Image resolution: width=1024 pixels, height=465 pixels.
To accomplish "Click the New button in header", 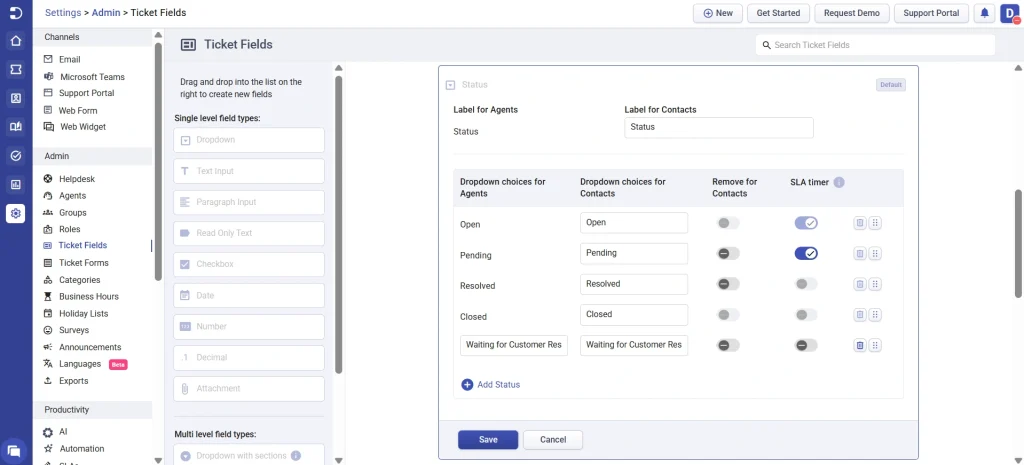I will (x=718, y=13).
